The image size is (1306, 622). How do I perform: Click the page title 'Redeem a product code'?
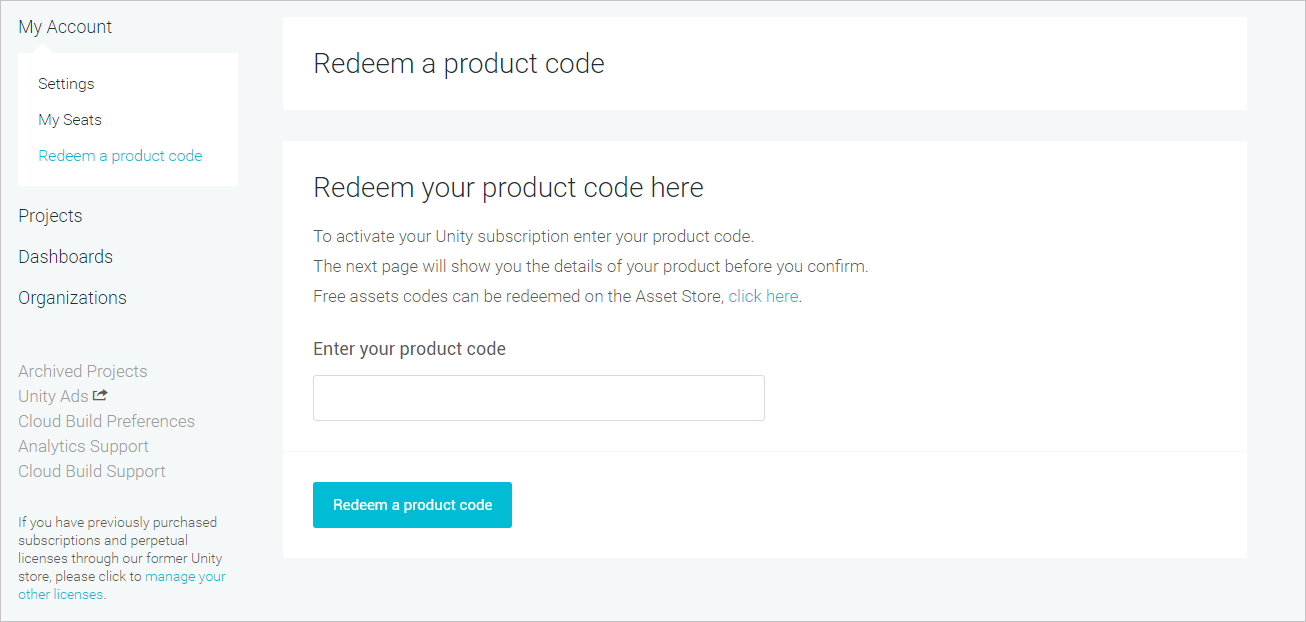(459, 64)
